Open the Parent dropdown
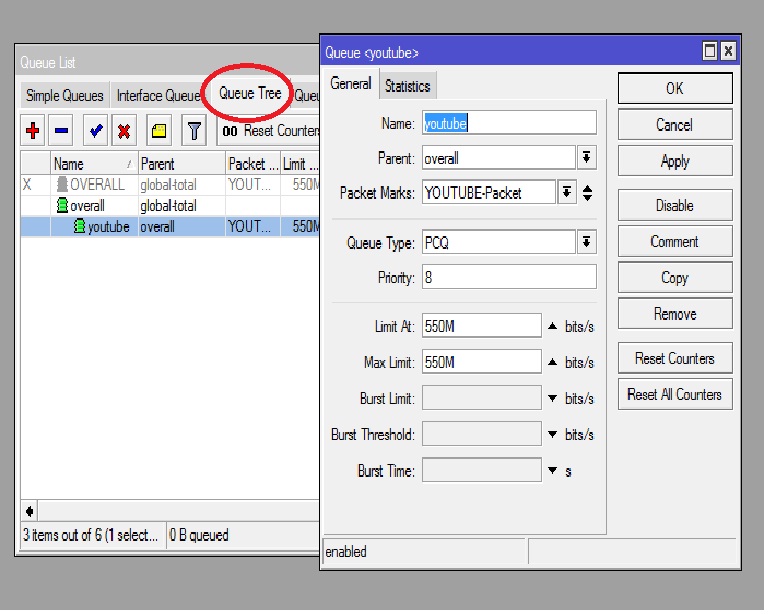 [586, 158]
